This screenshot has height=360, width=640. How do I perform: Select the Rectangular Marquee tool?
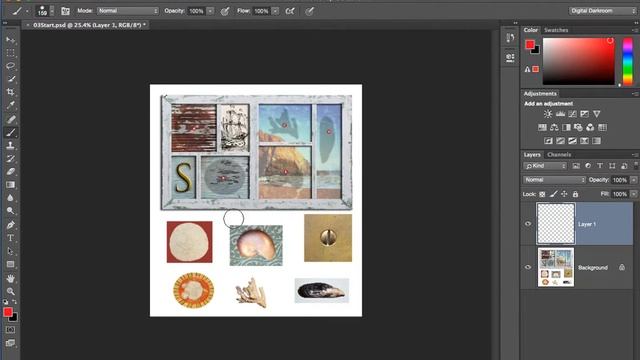coord(11,53)
